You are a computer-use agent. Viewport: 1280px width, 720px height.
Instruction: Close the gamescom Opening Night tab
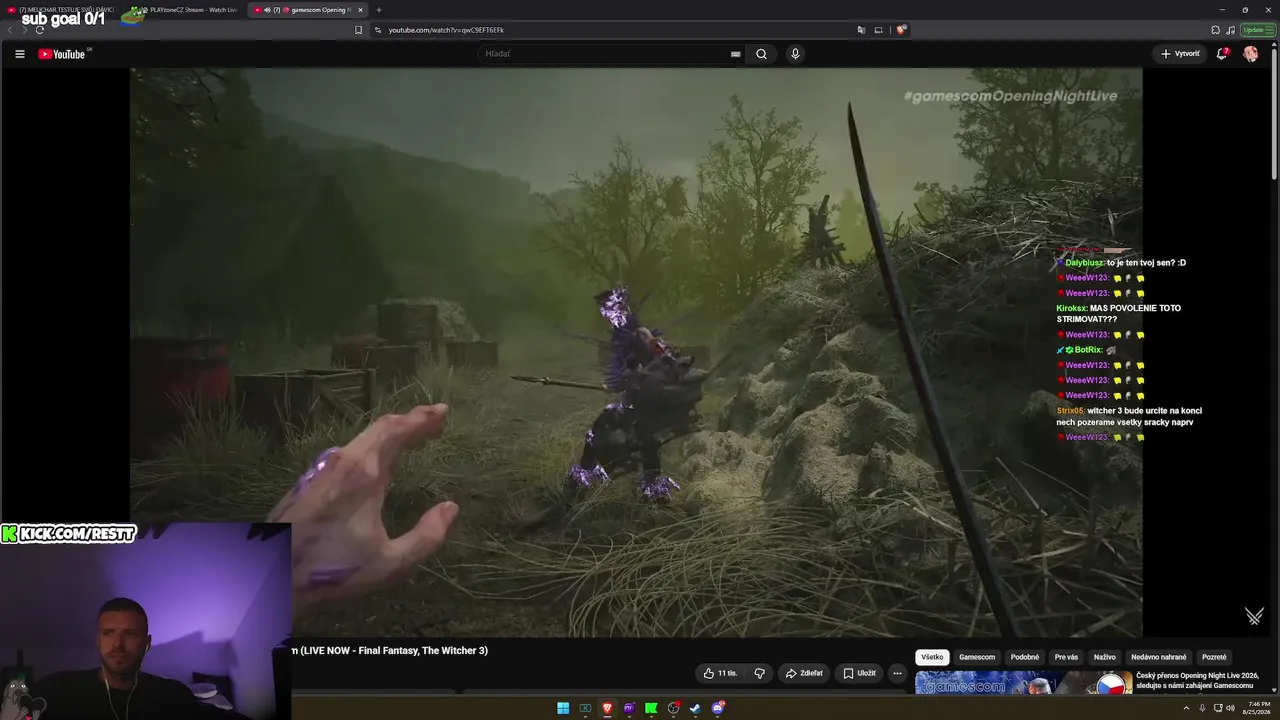pos(360,10)
